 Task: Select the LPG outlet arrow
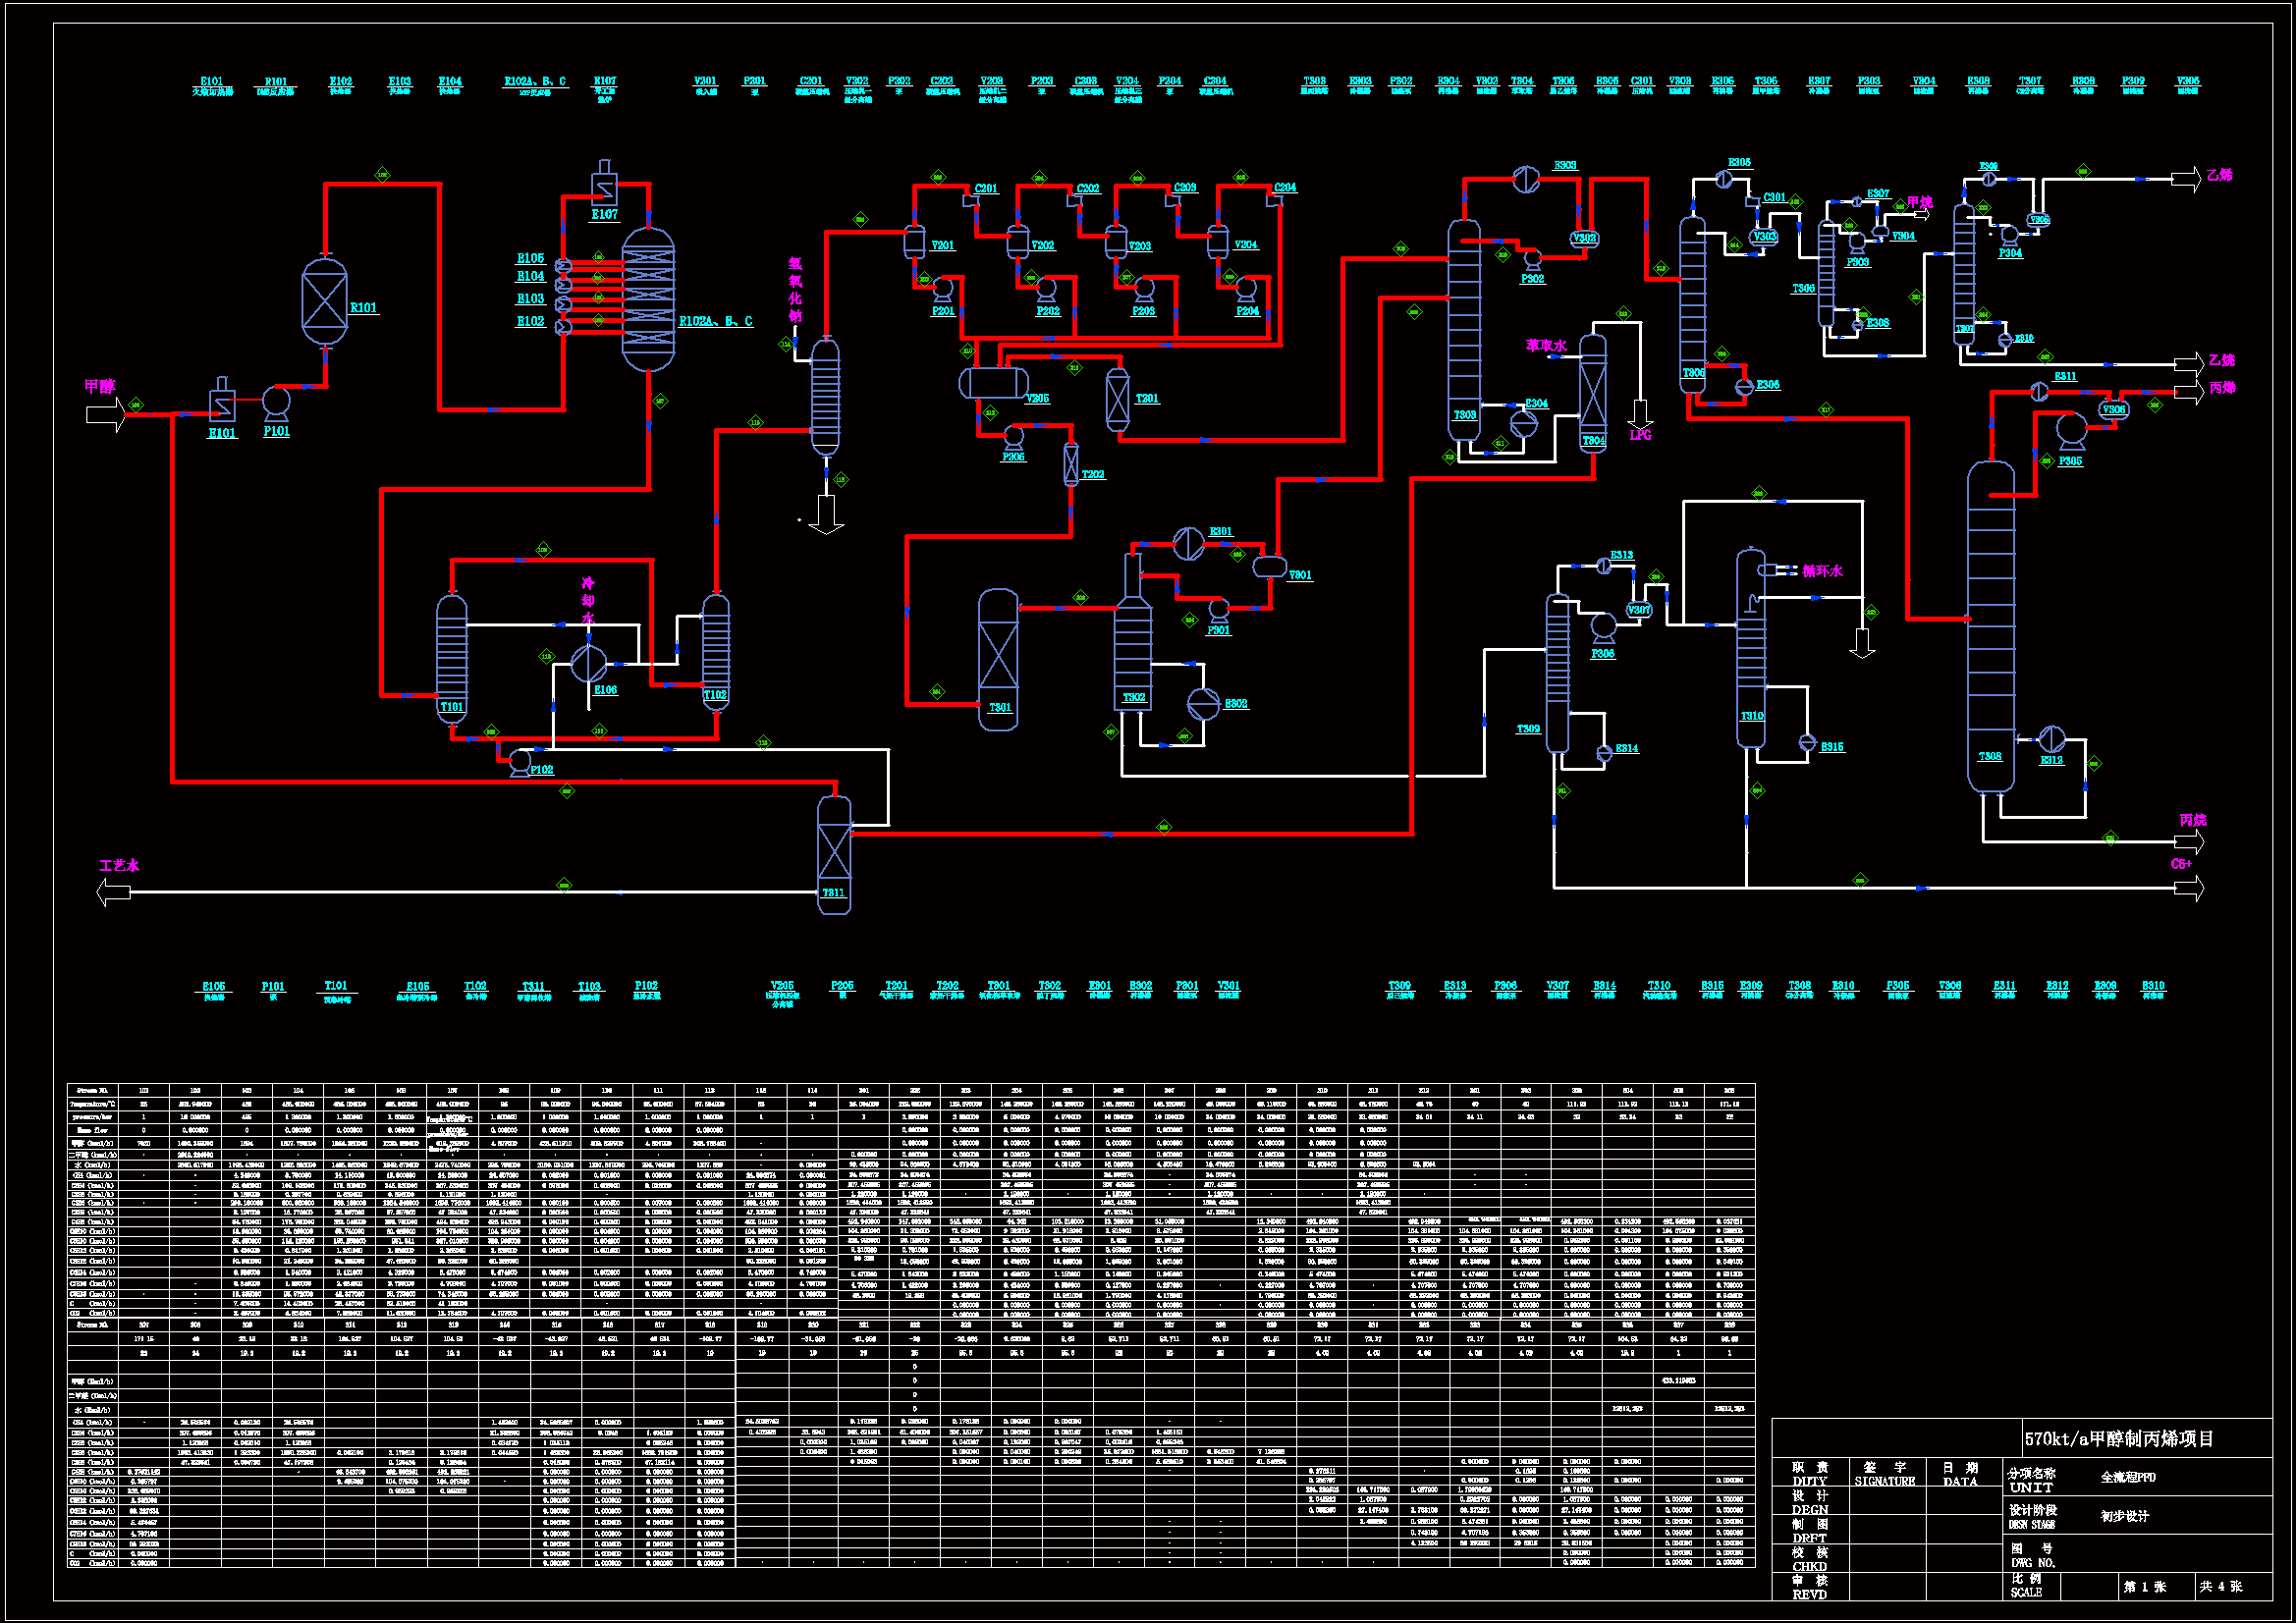click(1640, 412)
